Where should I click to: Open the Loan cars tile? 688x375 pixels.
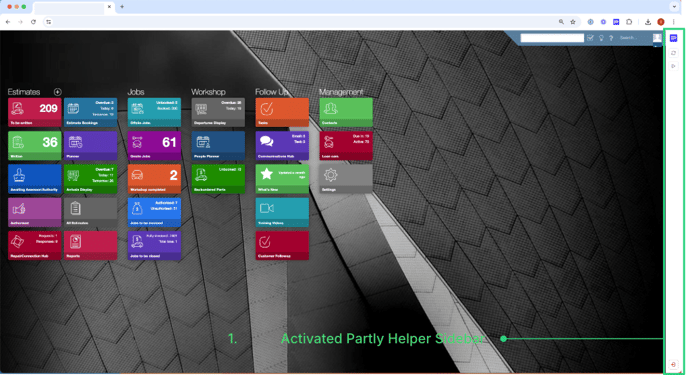pos(346,146)
